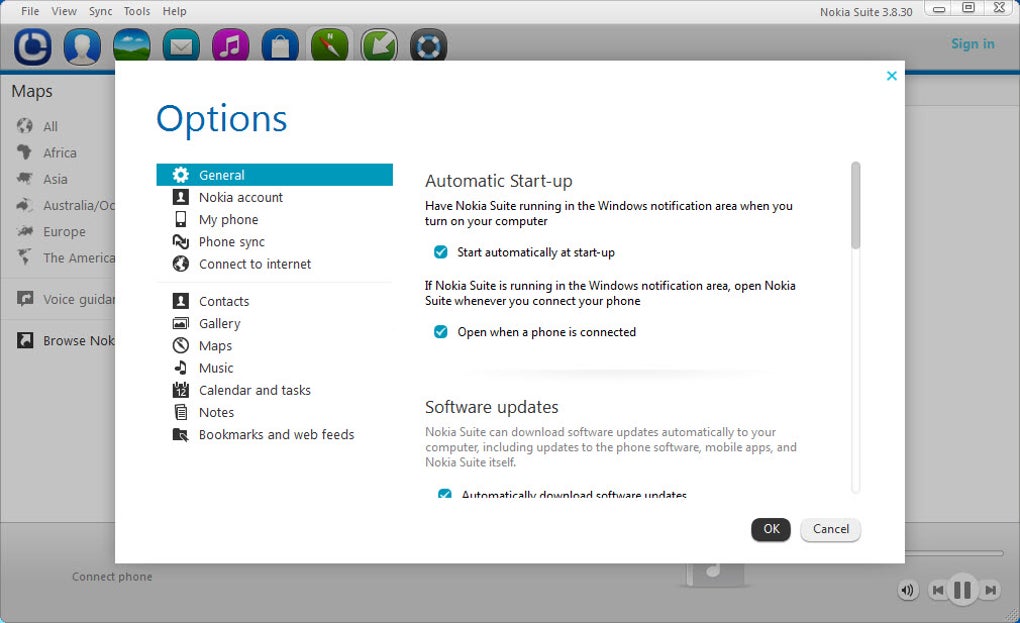Click the Africa continent icon
This screenshot has width=1020, height=623.
[25, 152]
